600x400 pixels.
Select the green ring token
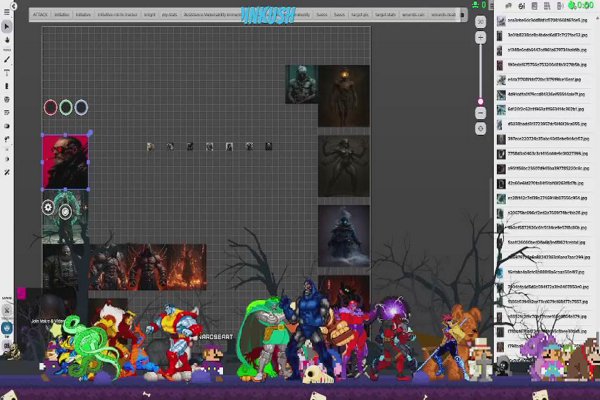(x=66, y=107)
